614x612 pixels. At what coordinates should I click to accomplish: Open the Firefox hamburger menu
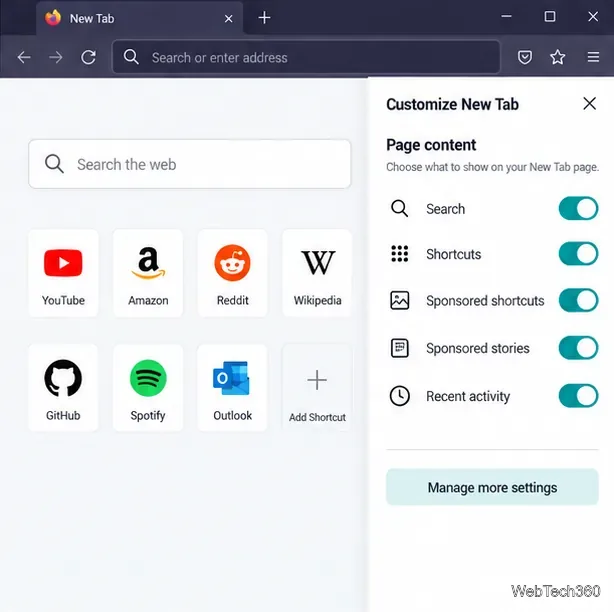click(593, 58)
